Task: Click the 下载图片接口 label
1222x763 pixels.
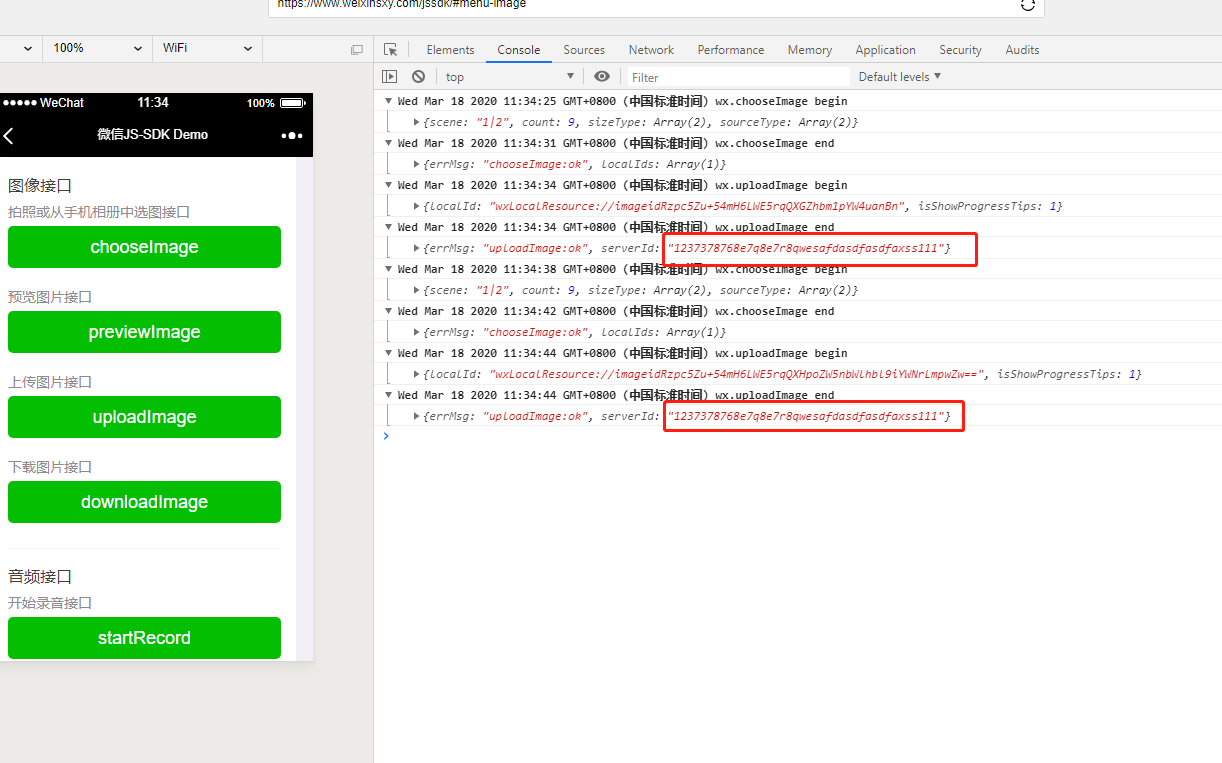Action: click(x=50, y=467)
